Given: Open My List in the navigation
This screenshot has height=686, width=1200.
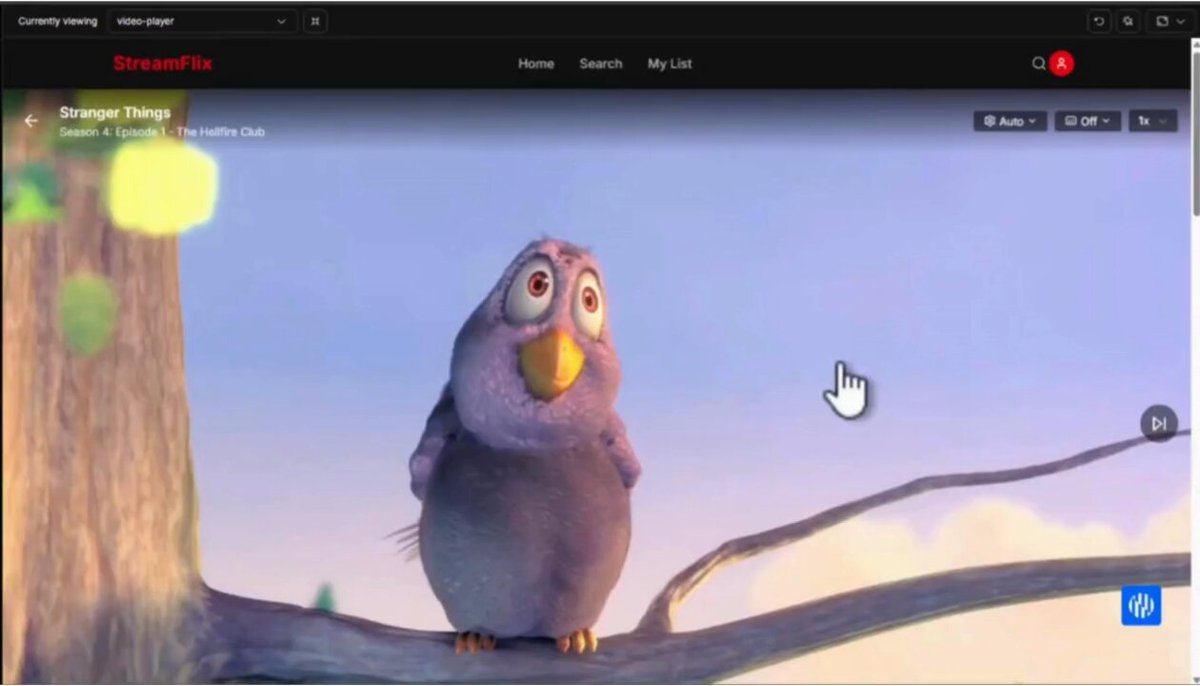Looking at the screenshot, I should click(670, 63).
